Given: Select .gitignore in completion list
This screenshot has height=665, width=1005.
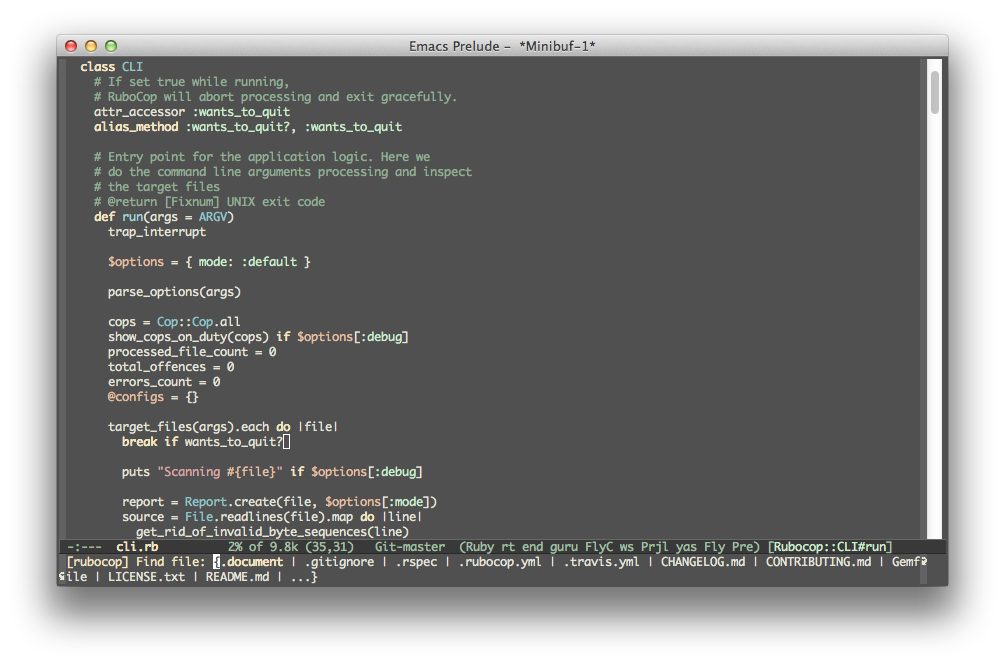Looking at the screenshot, I should tap(339, 562).
